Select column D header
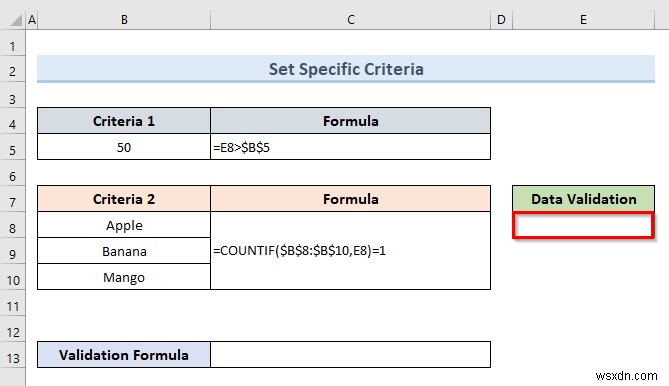 (501, 20)
